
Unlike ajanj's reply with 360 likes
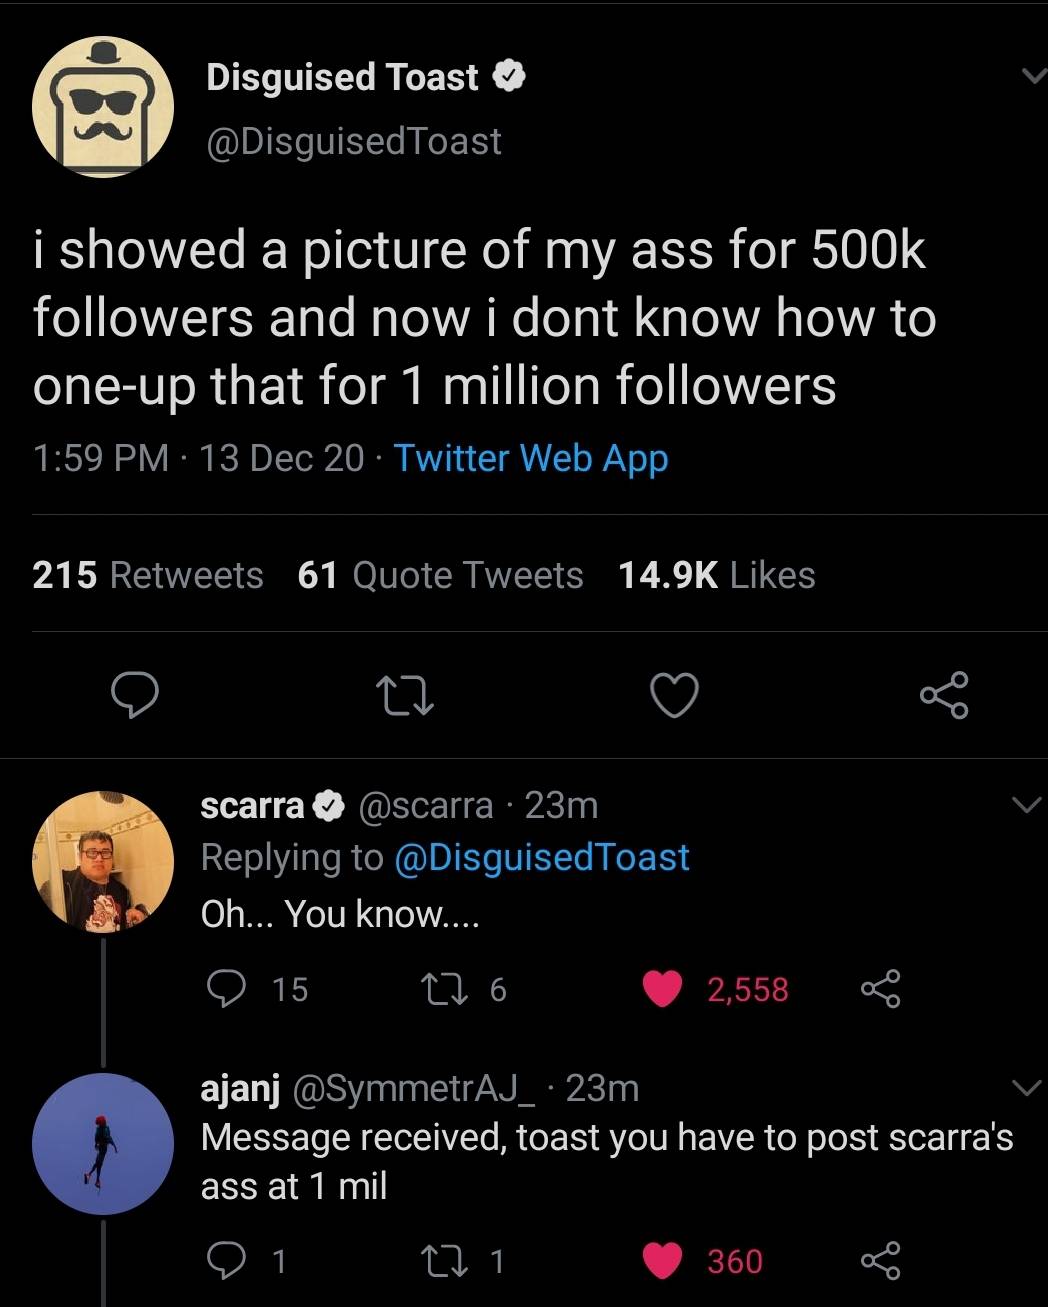pyautogui.click(x=662, y=1261)
